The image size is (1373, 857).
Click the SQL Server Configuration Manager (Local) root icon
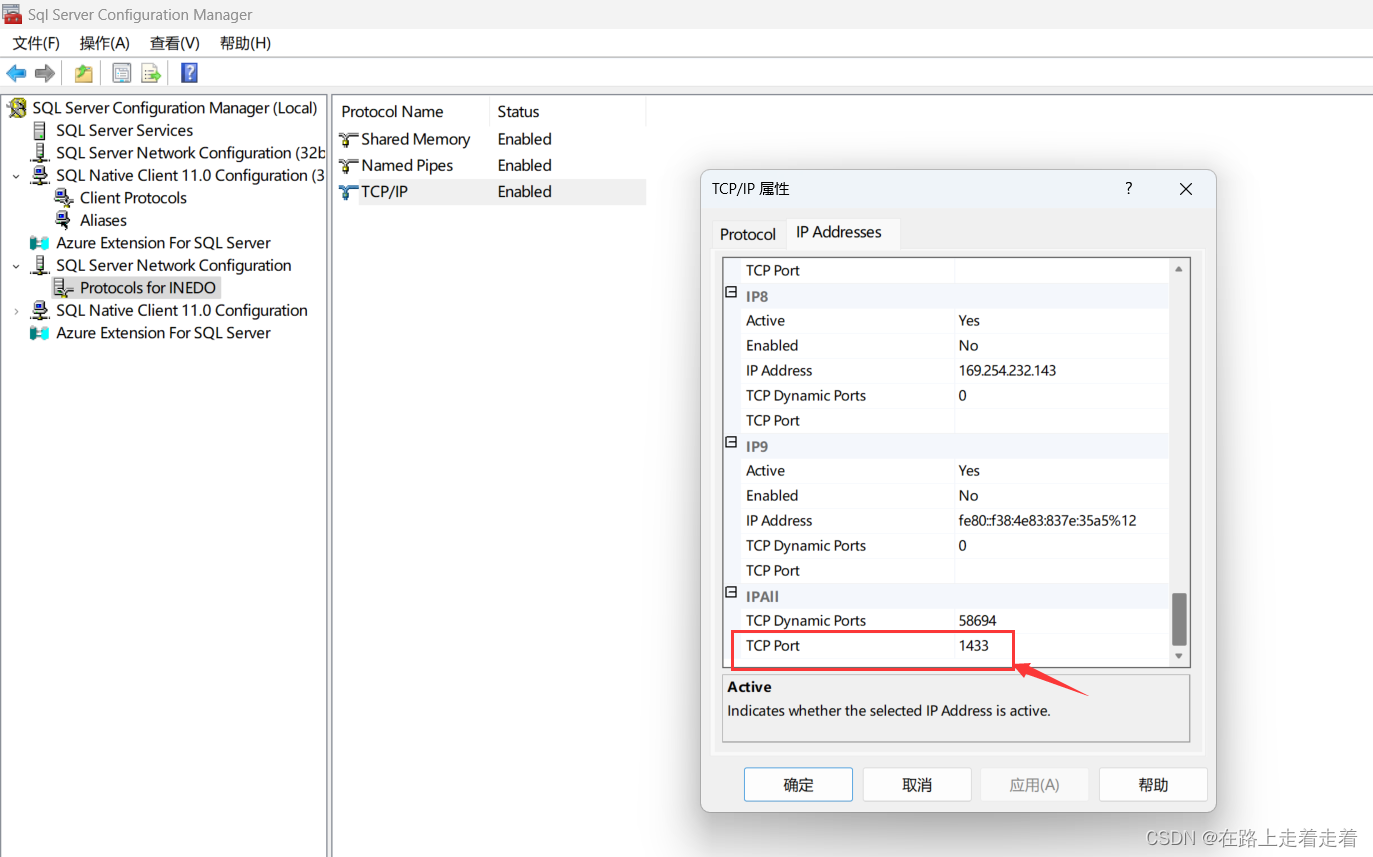pyautogui.click(x=18, y=108)
